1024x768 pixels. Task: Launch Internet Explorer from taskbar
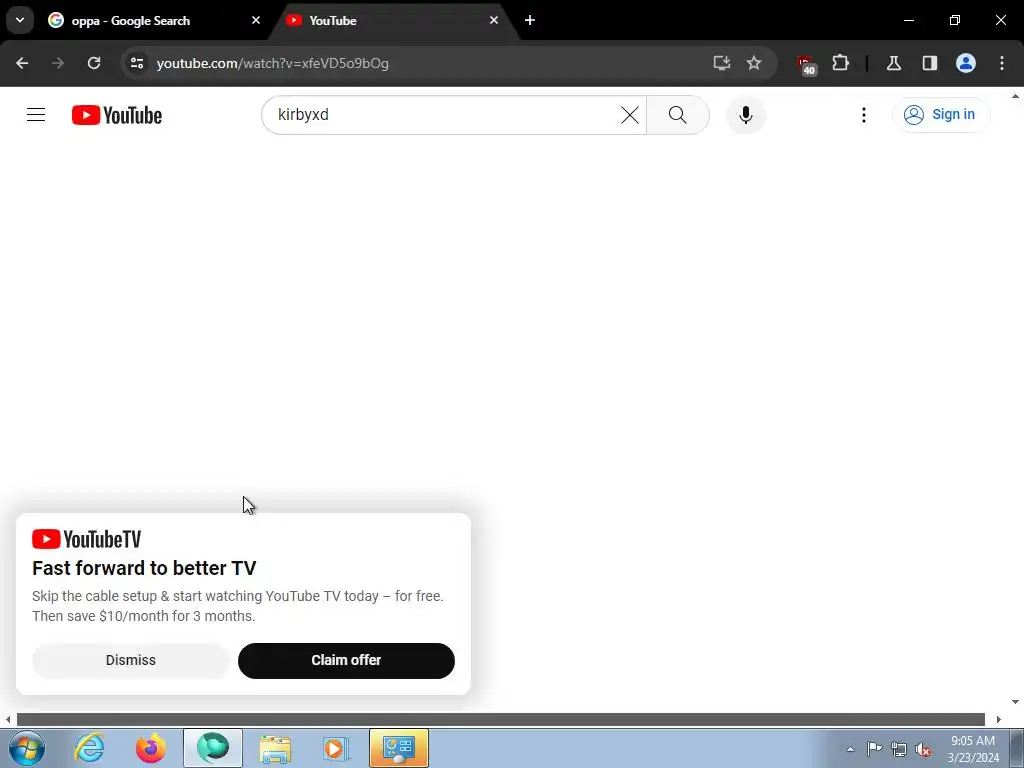pyautogui.click(x=89, y=748)
